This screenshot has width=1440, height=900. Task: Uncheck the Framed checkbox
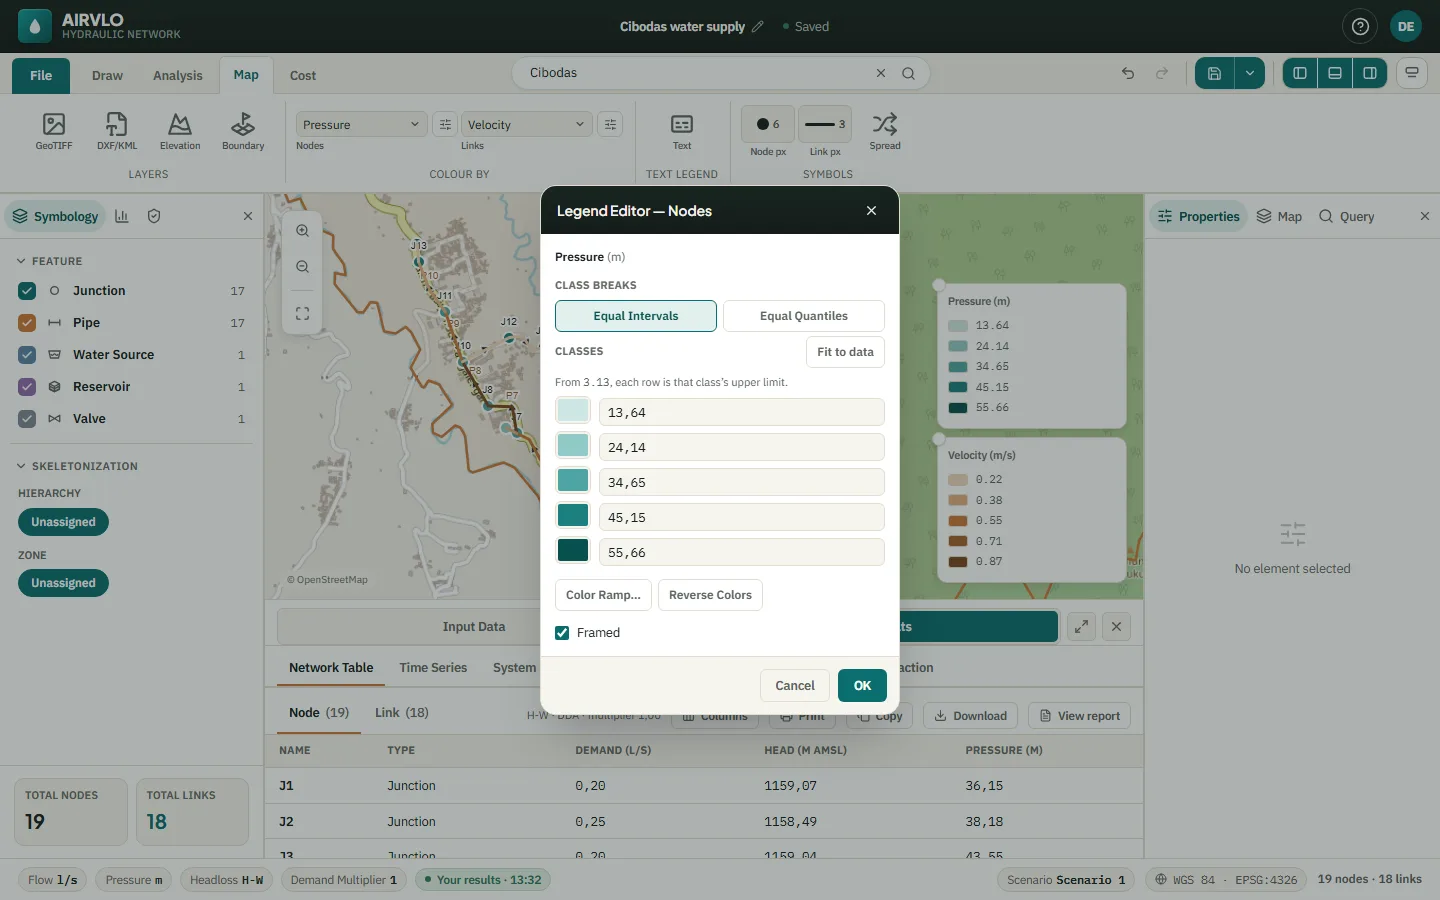562,633
